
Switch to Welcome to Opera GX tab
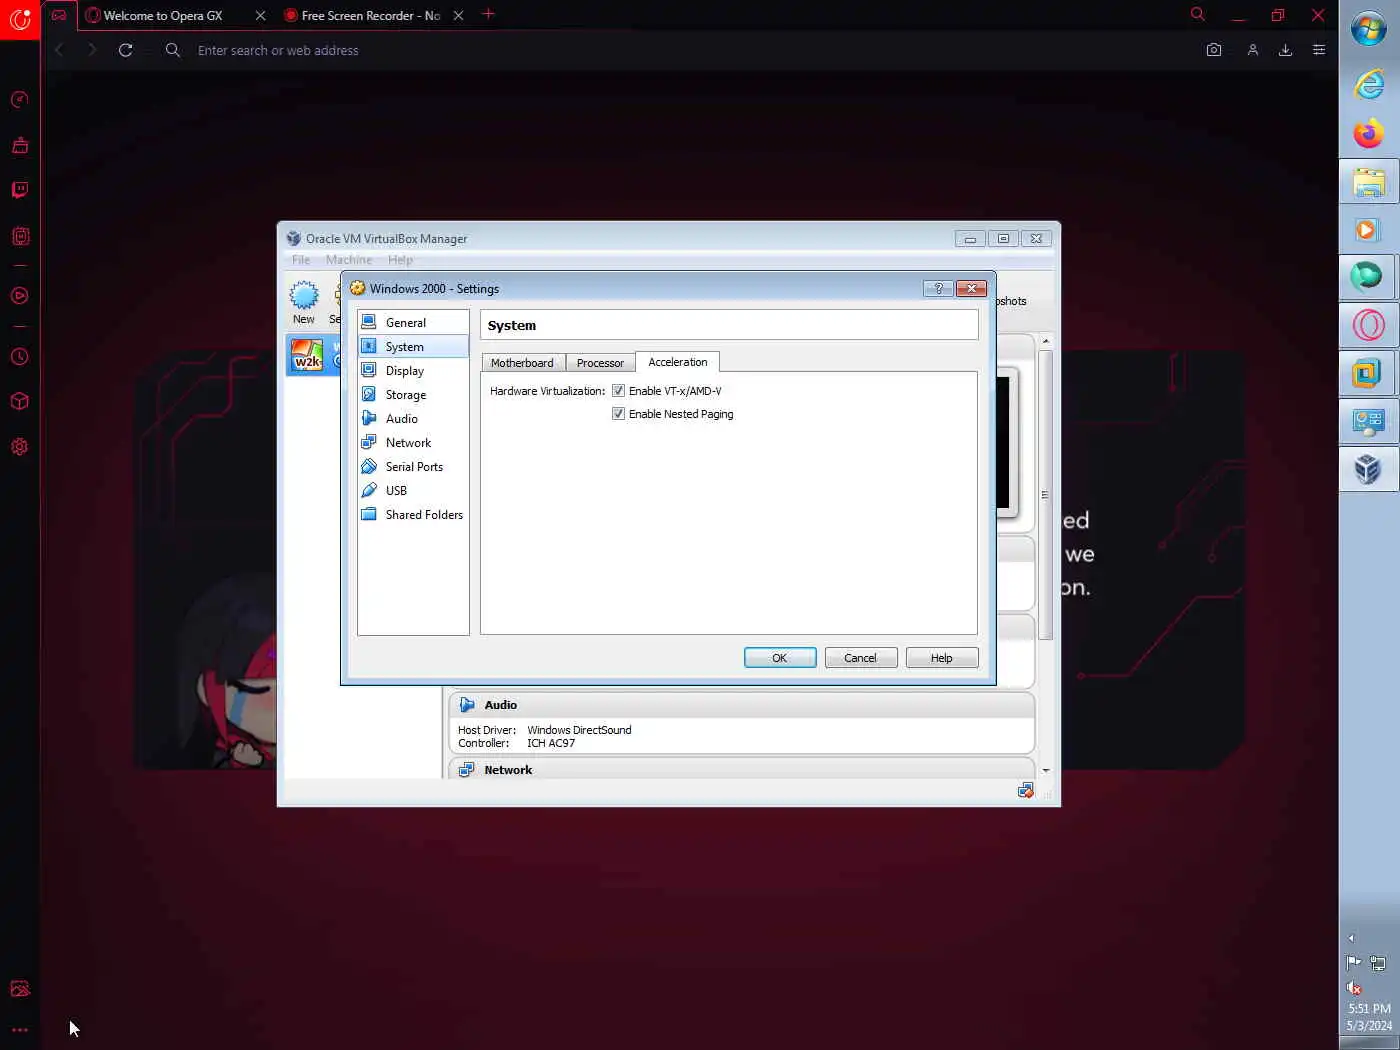pyautogui.click(x=176, y=15)
